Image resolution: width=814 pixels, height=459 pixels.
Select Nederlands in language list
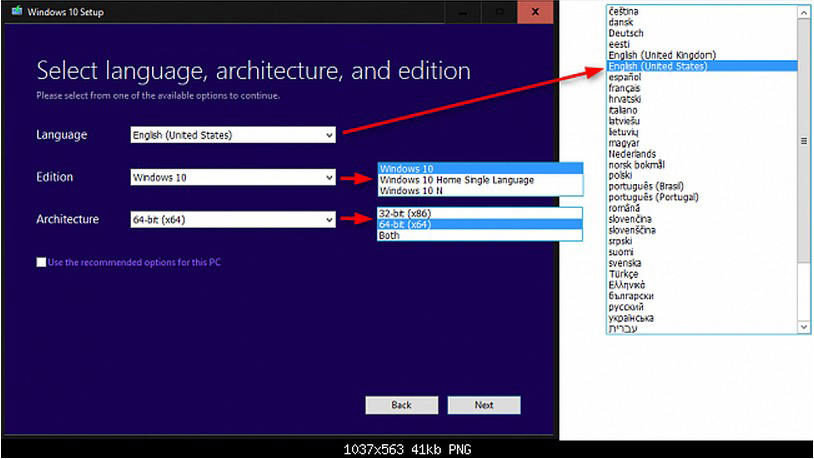[x=702, y=154]
